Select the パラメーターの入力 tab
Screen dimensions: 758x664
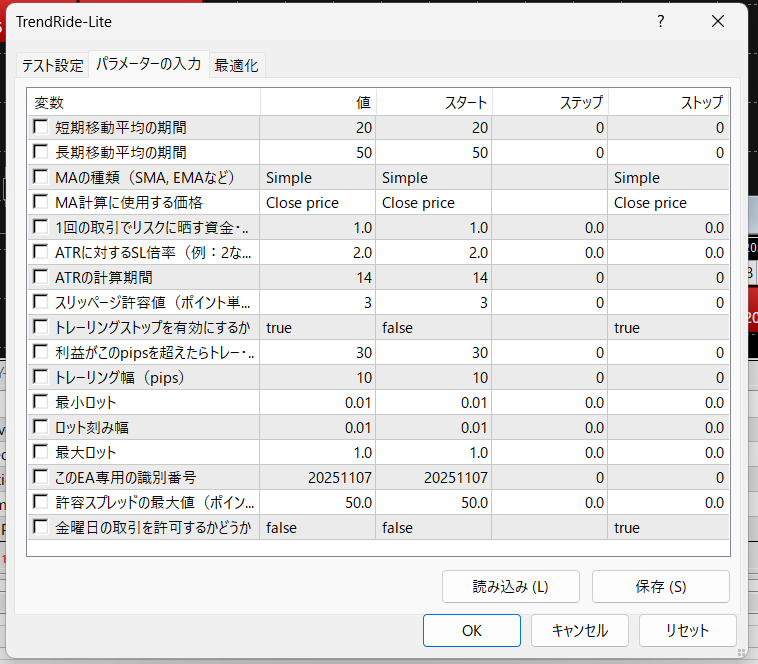148,64
